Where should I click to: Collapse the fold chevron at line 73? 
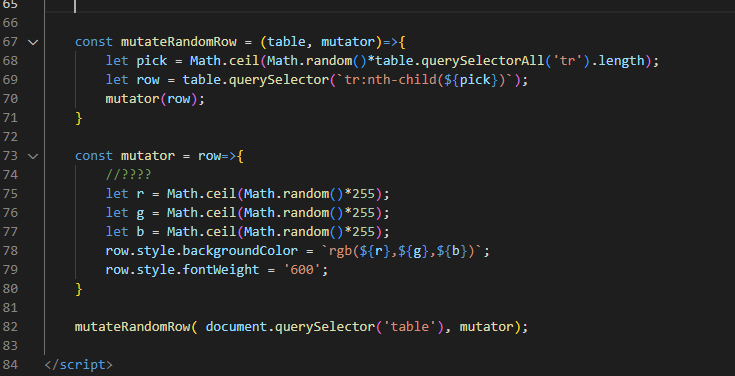33,156
